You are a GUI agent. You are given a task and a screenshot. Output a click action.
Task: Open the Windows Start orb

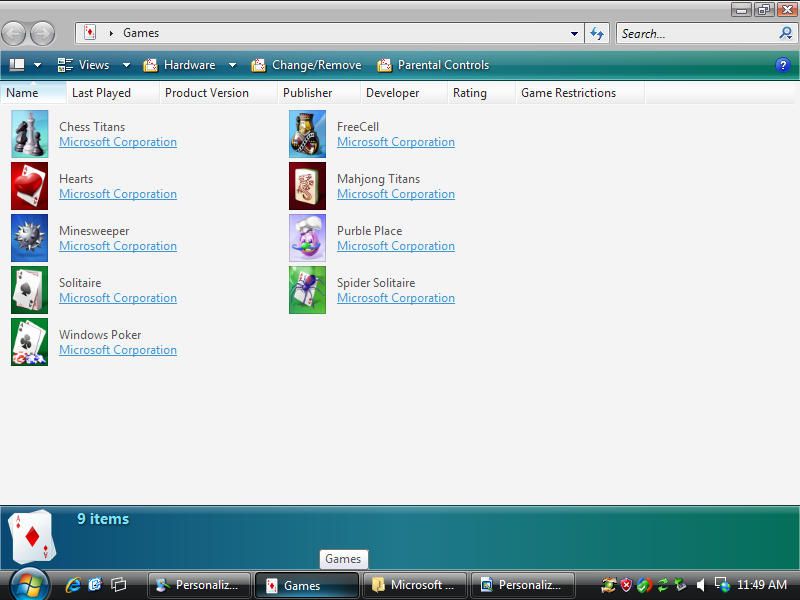pyautogui.click(x=29, y=585)
